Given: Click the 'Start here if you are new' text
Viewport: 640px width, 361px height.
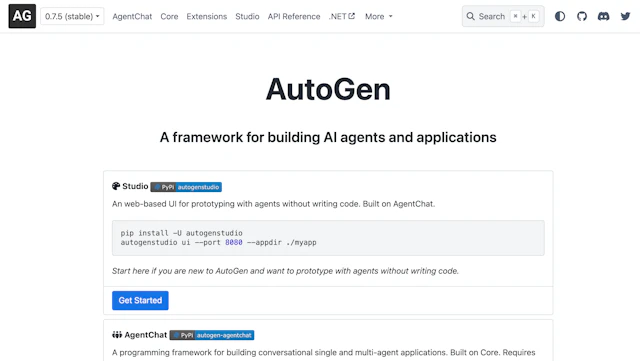Looking at the screenshot, I should coord(285,271).
